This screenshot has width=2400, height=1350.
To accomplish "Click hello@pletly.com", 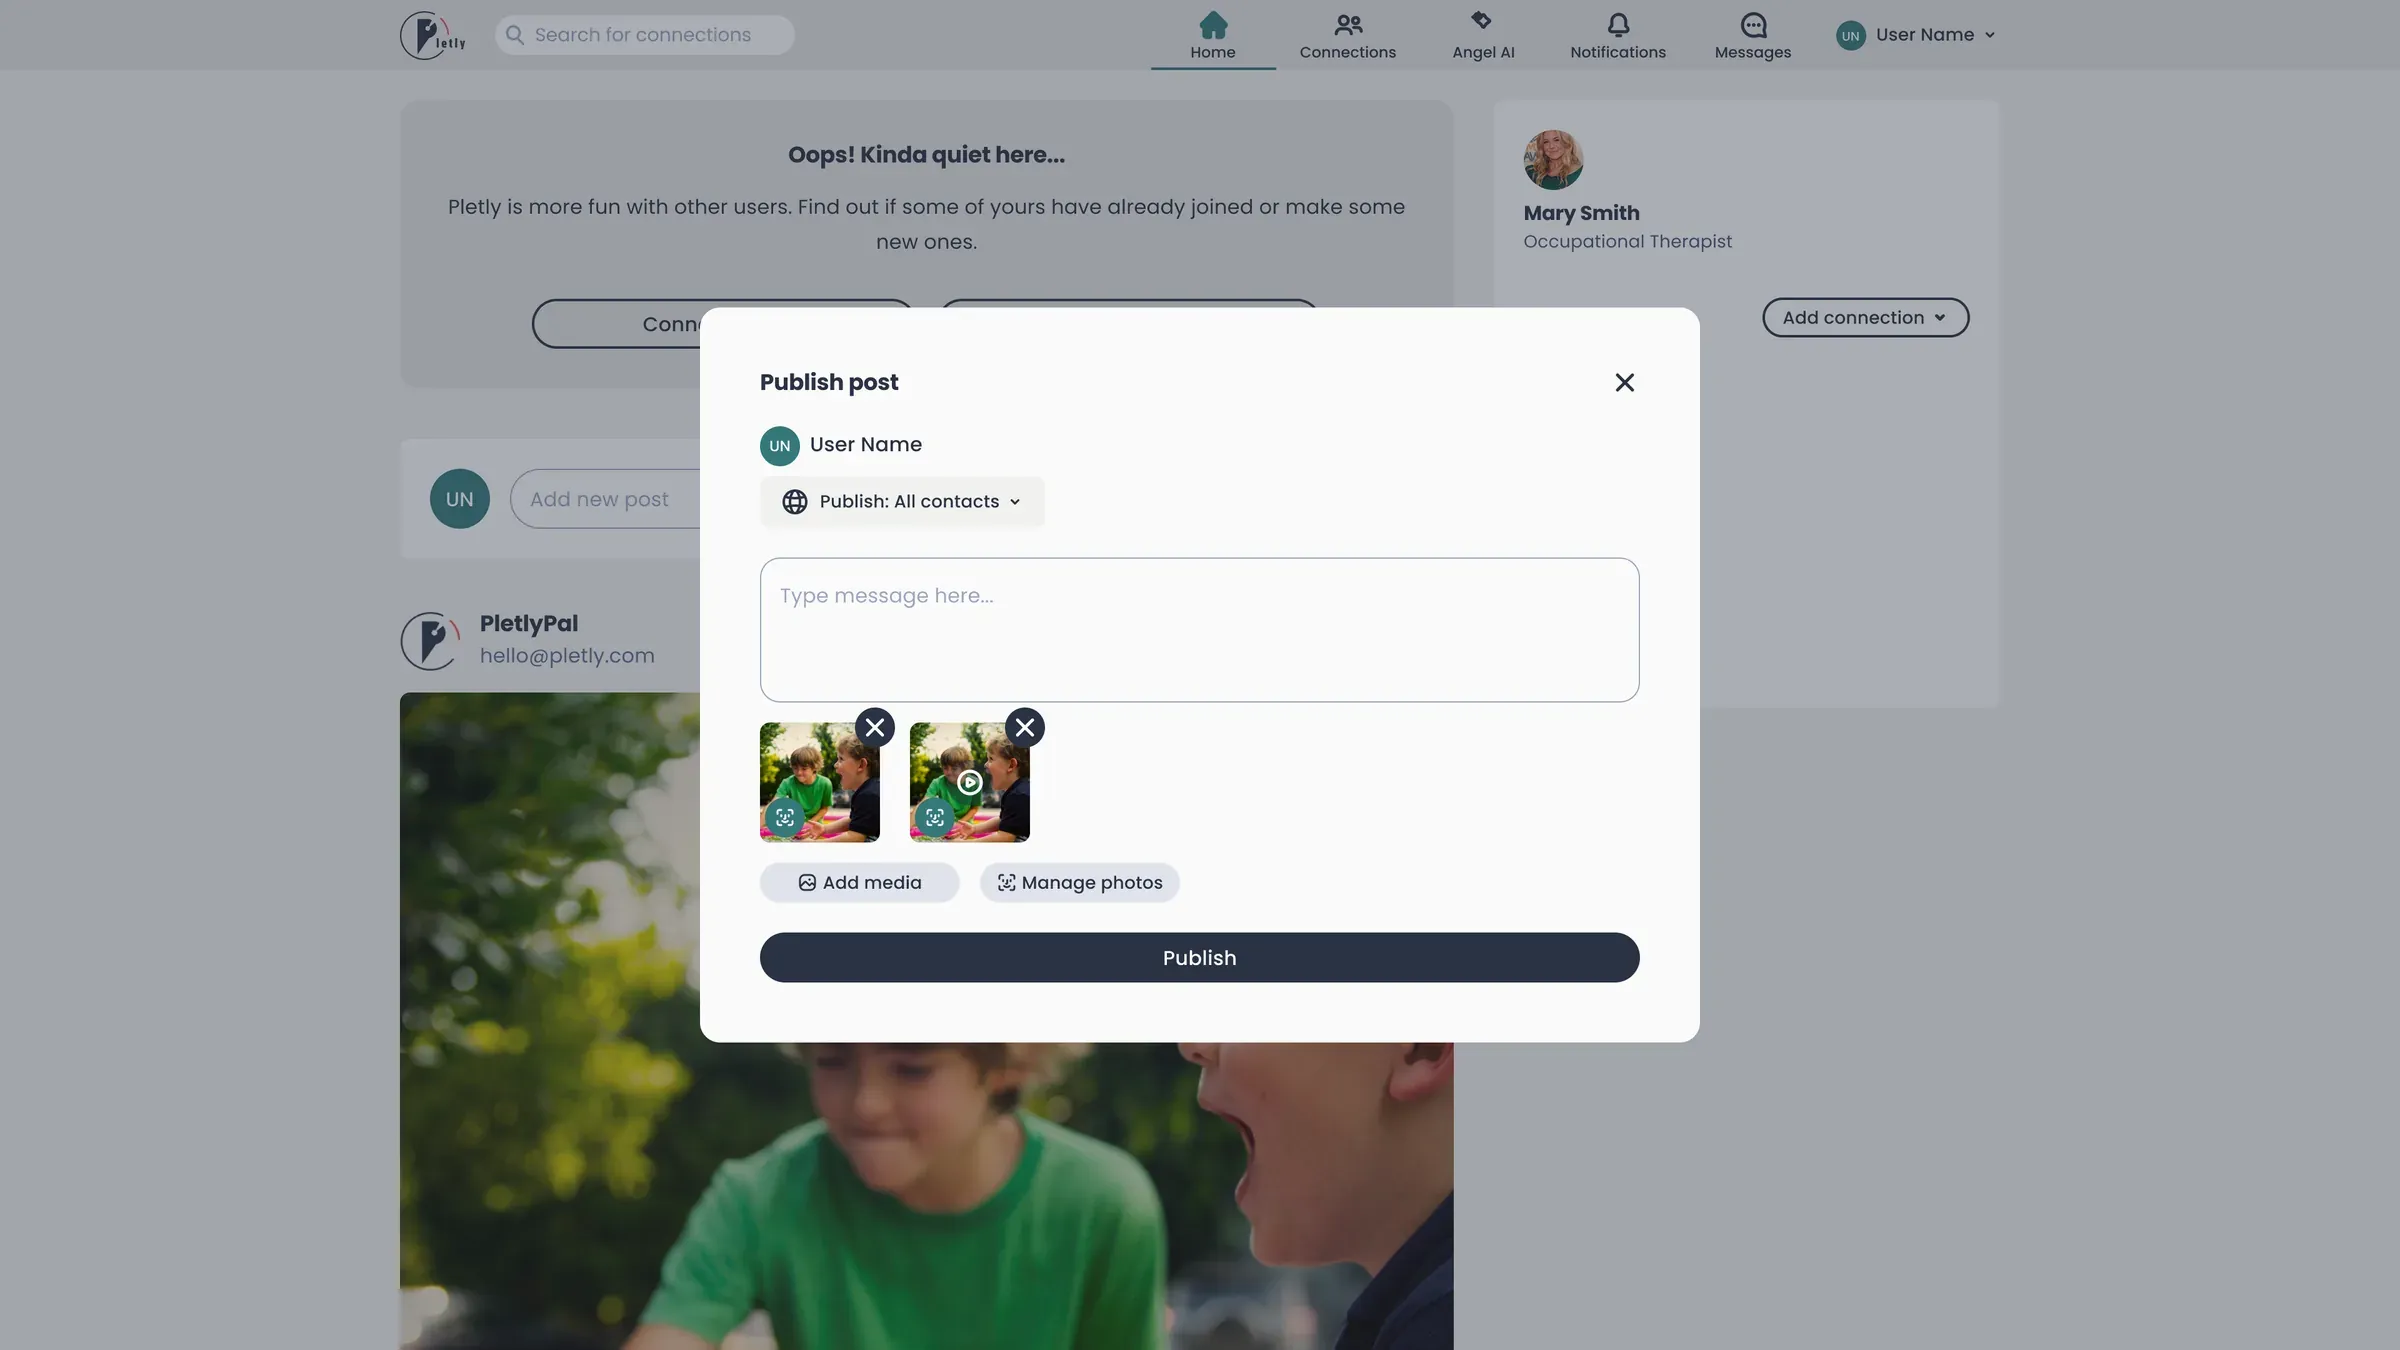I will [x=567, y=656].
